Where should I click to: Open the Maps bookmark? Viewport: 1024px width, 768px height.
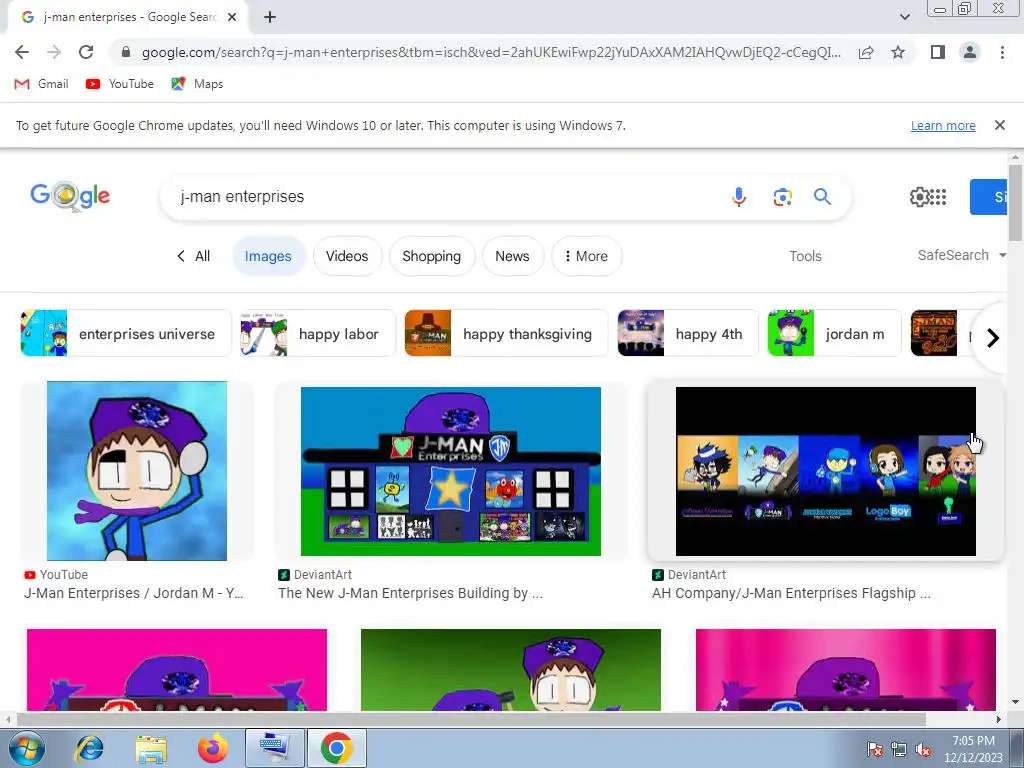[197, 84]
